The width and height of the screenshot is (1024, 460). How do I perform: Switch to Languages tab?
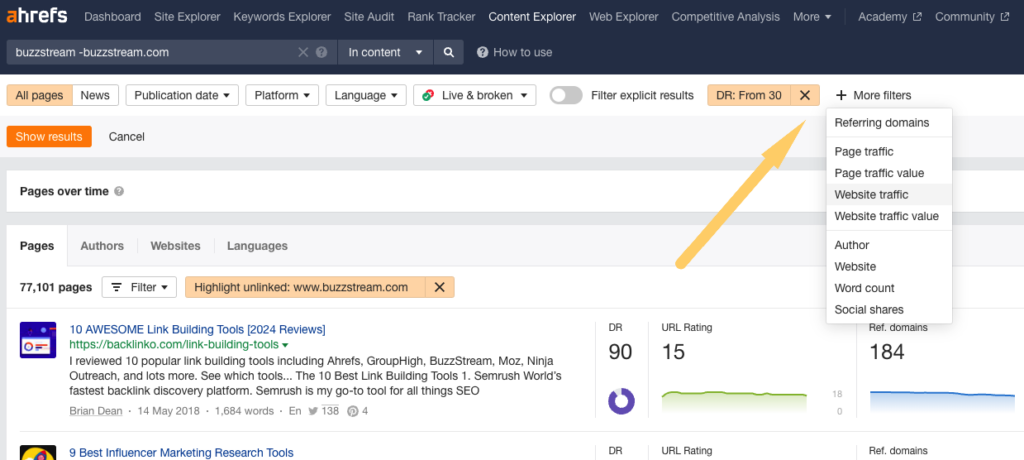point(257,246)
